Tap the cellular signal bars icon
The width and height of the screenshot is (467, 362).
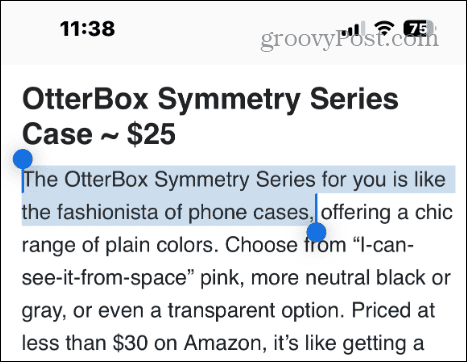pyautogui.click(x=352, y=28)
